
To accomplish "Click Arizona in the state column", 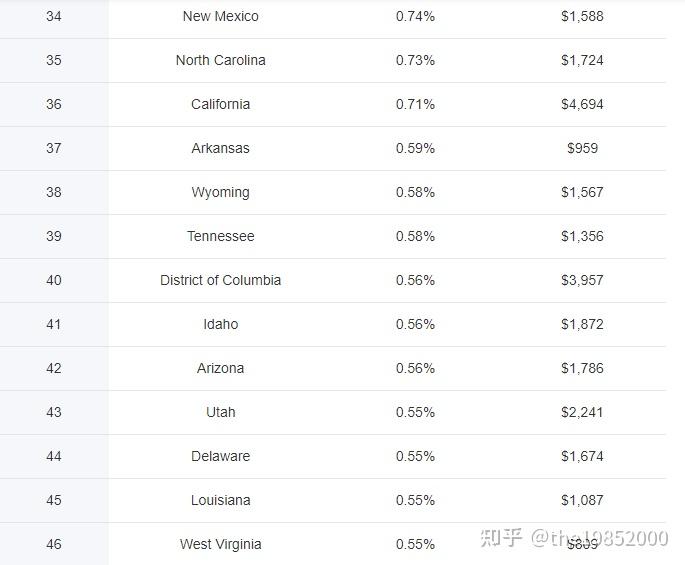I will tap(220, 368).
